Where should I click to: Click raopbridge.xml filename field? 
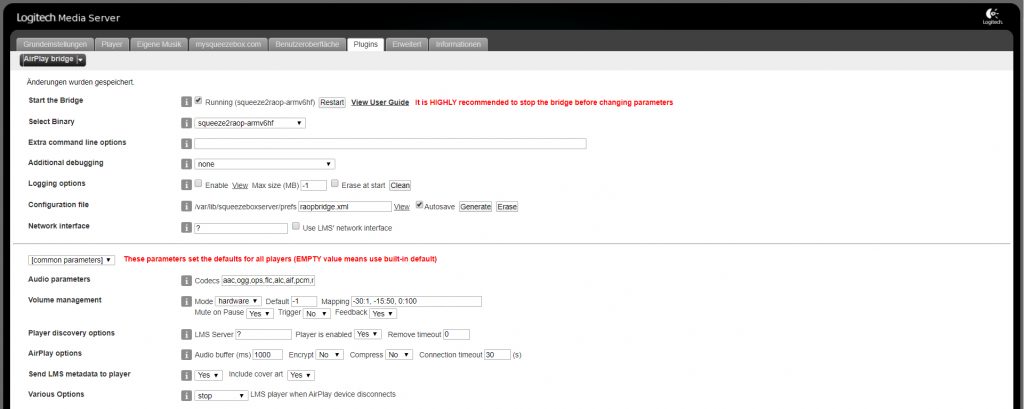(344, 206)
